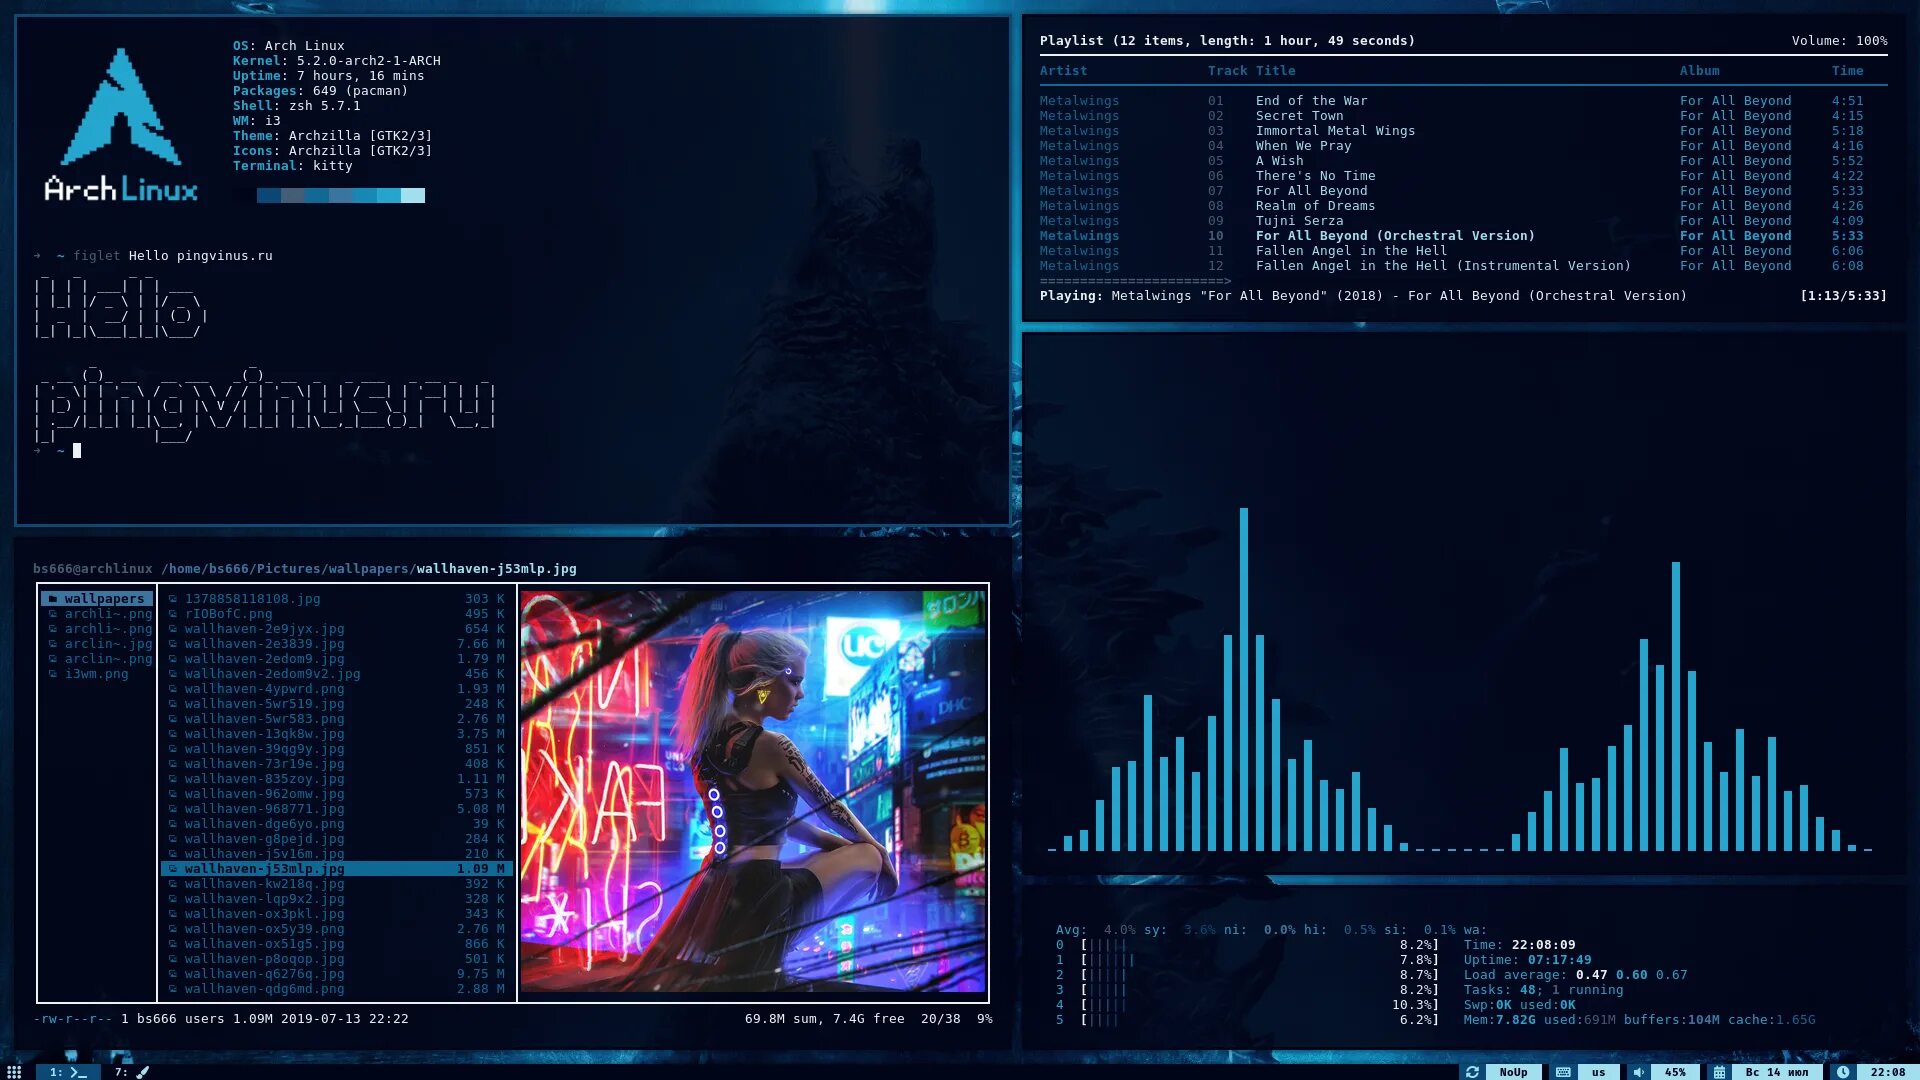Click the volume speaker icon
The height and width of the screenshot is (1080, 1920).
click(1638, 1071)
